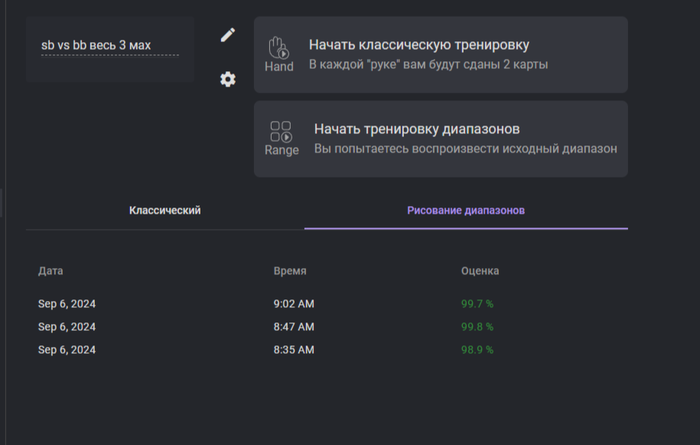Start classic training via "Начать классическую тренировку"
This screenshot has height=445, width=700.
419,45
